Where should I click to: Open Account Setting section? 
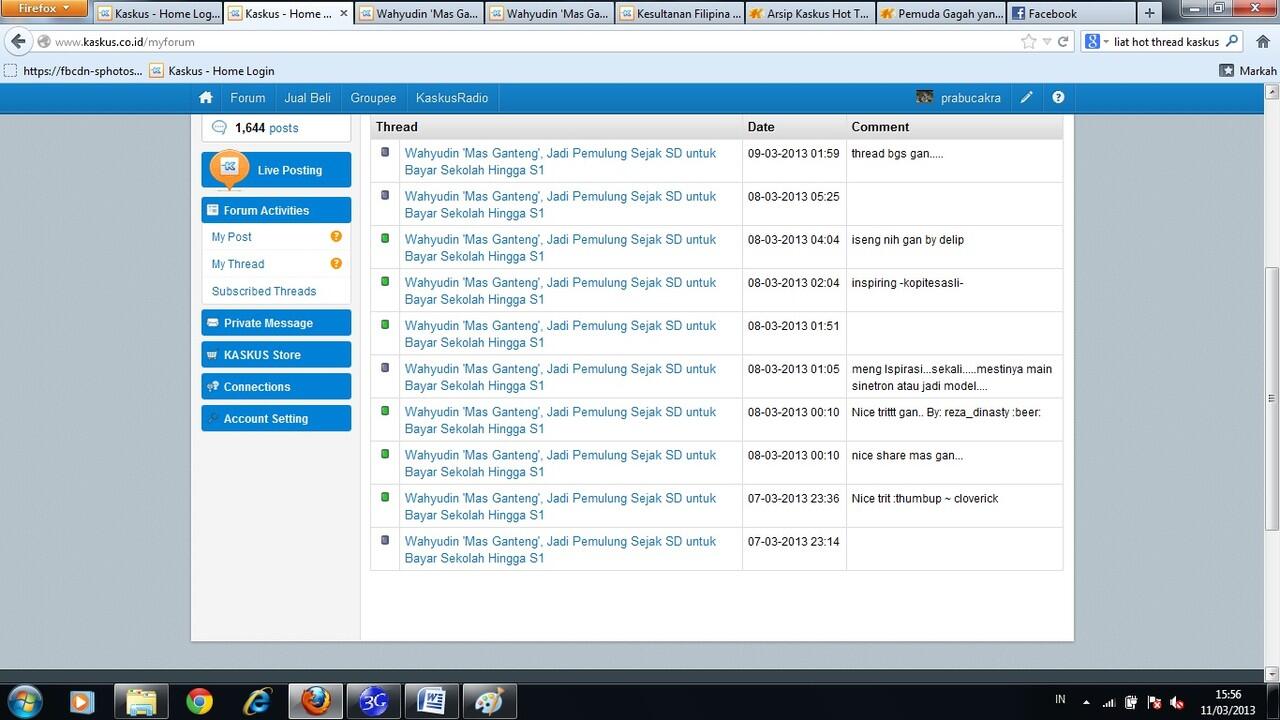(x=276, y=419)
